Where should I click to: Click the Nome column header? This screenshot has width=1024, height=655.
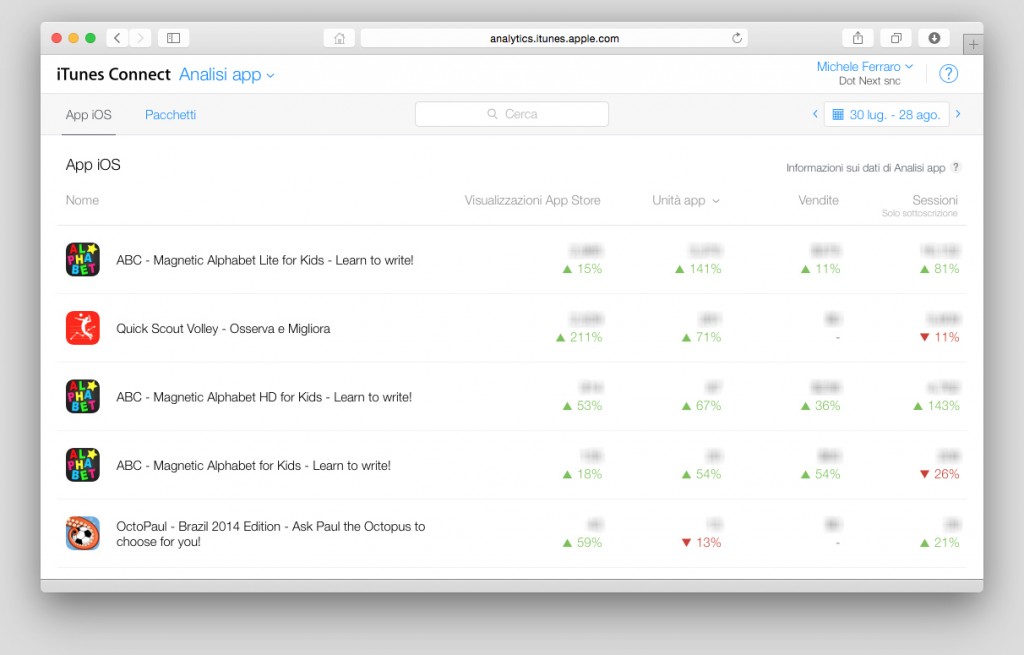tap(82, 200)
